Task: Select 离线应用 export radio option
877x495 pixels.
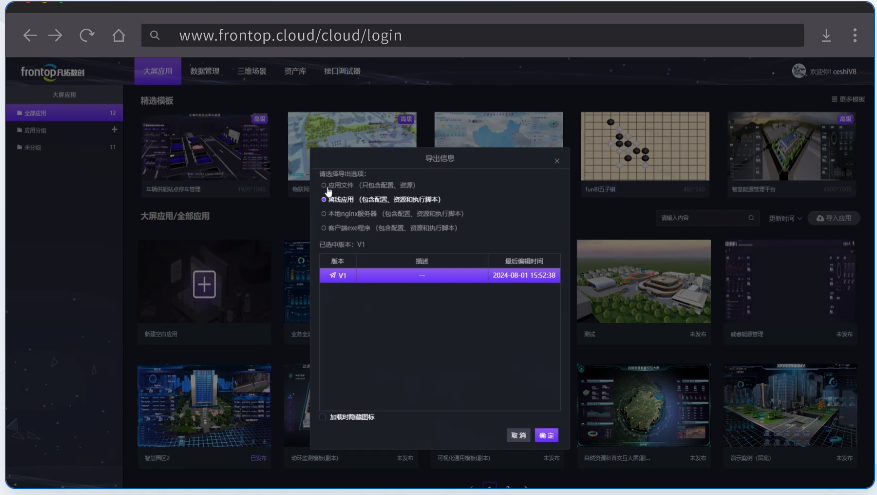Action: 324,200
